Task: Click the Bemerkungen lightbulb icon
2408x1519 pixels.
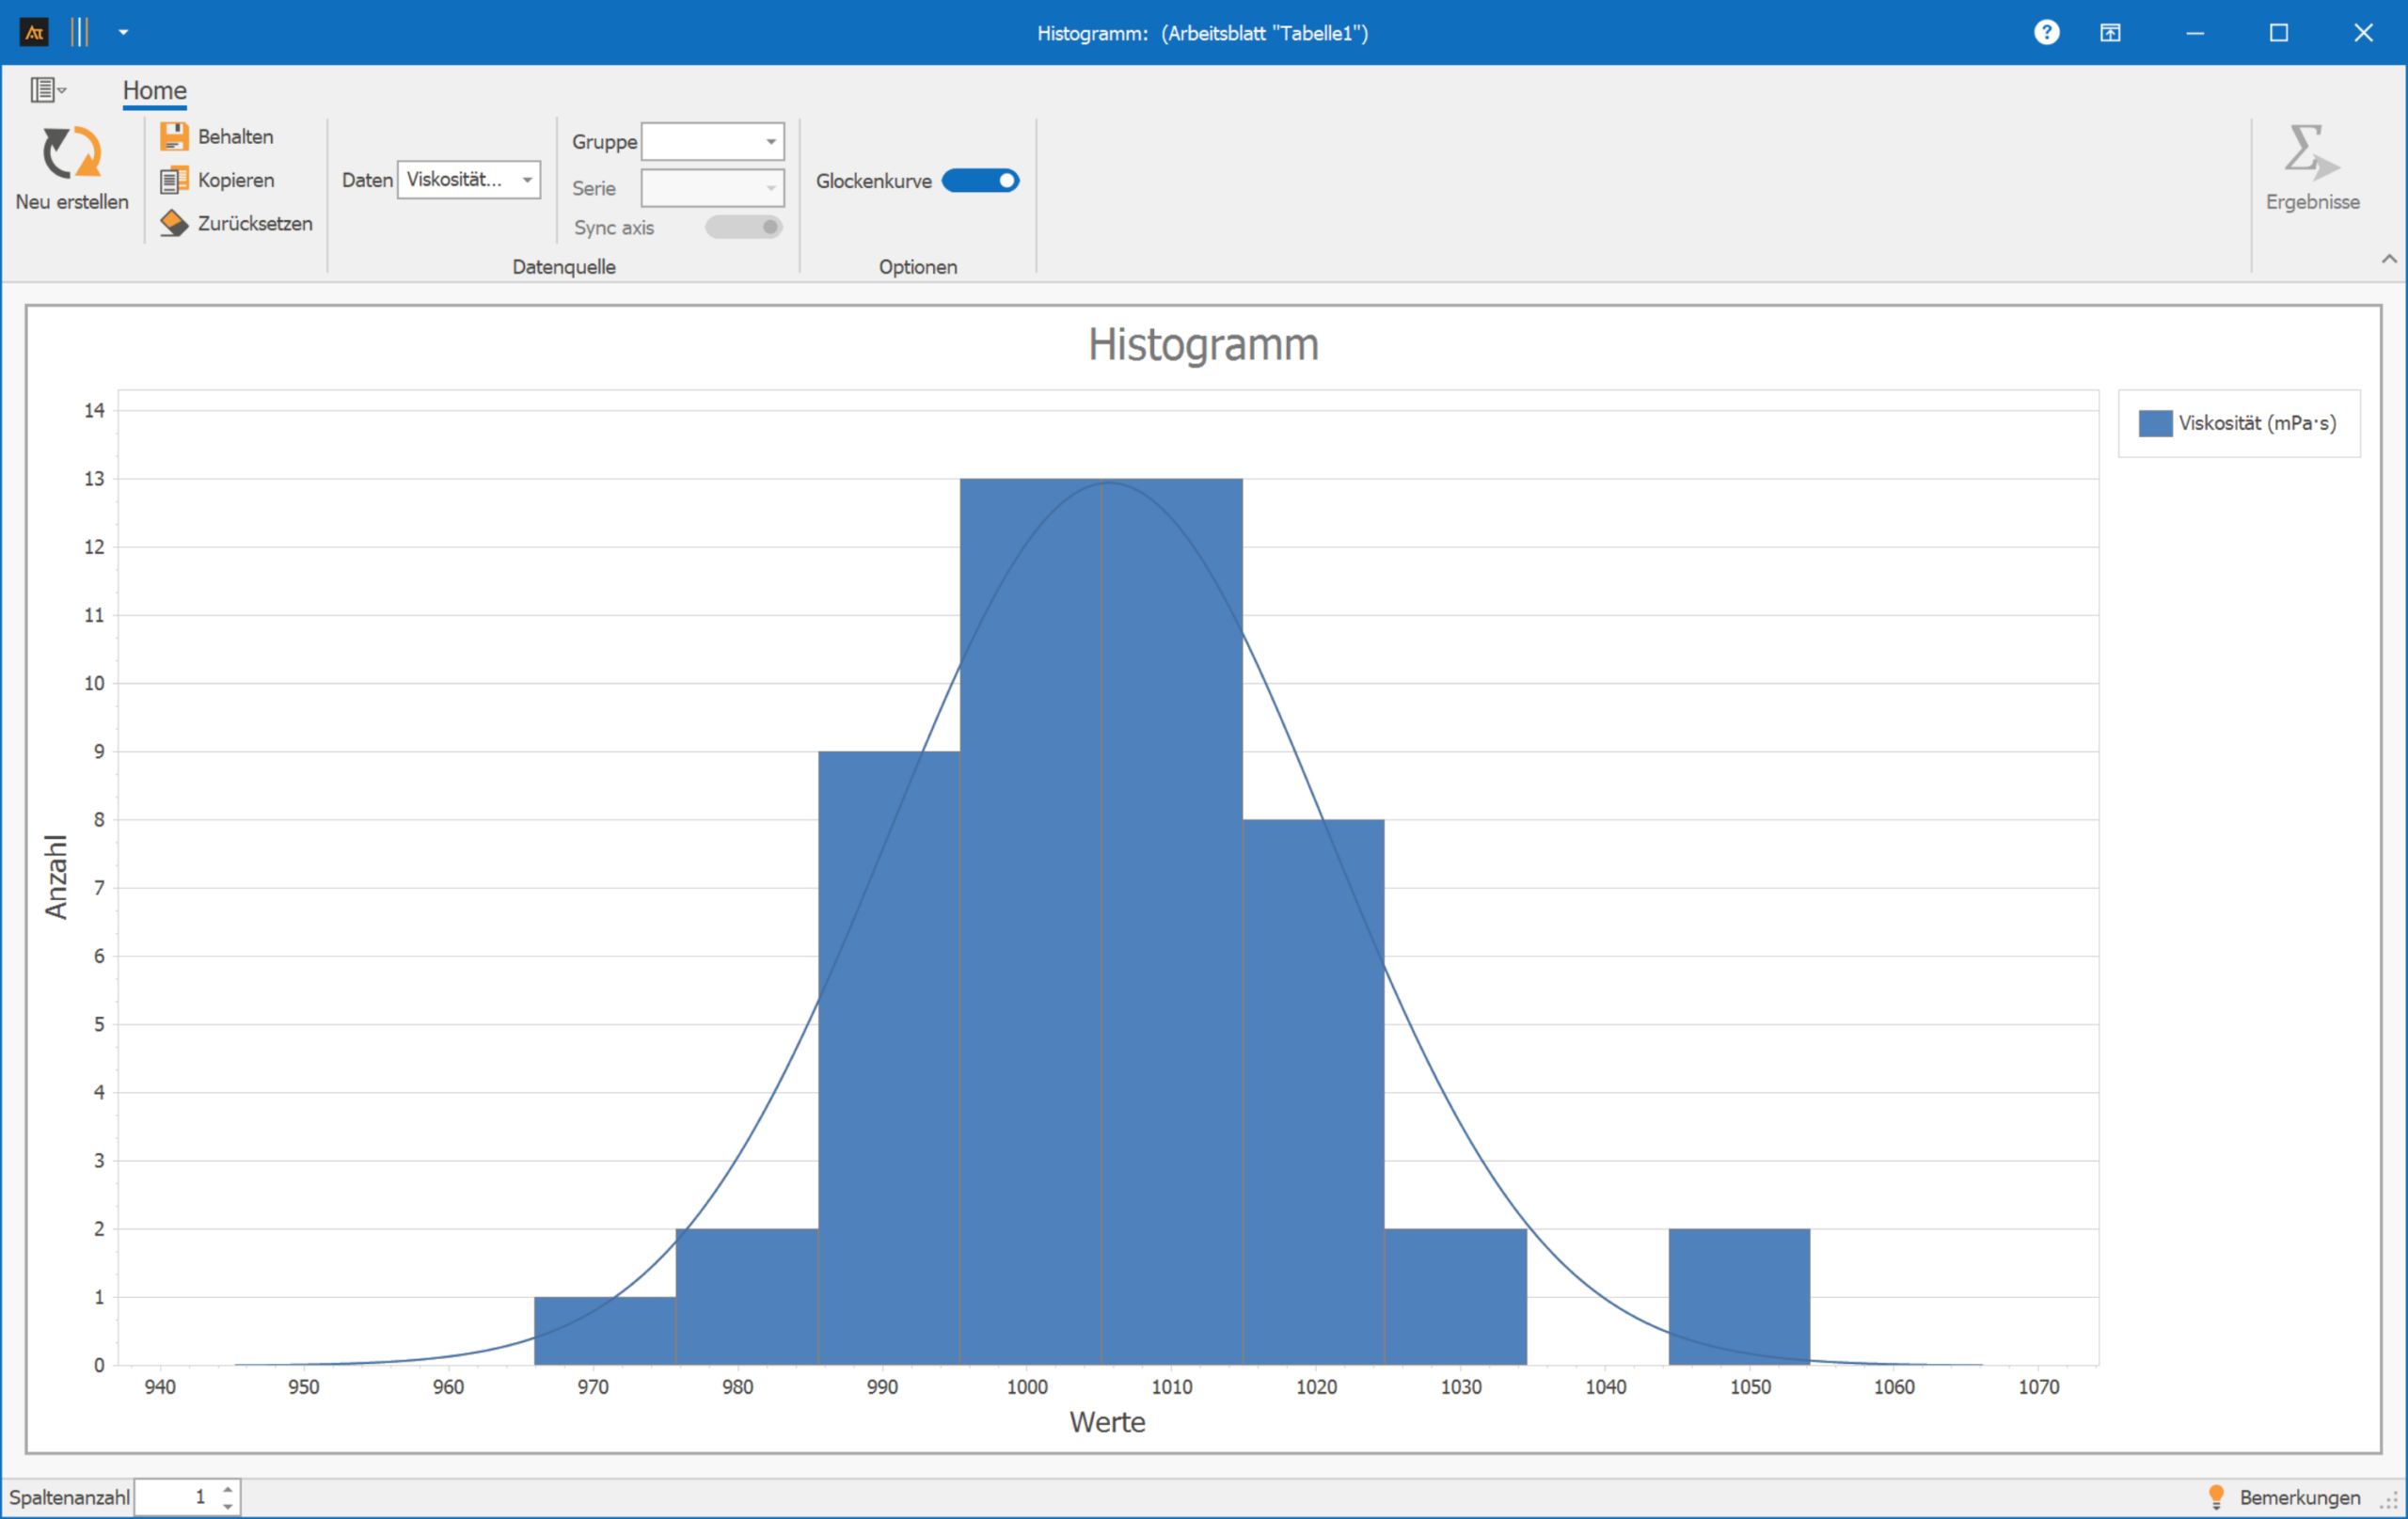Action: (2216, 1496)
